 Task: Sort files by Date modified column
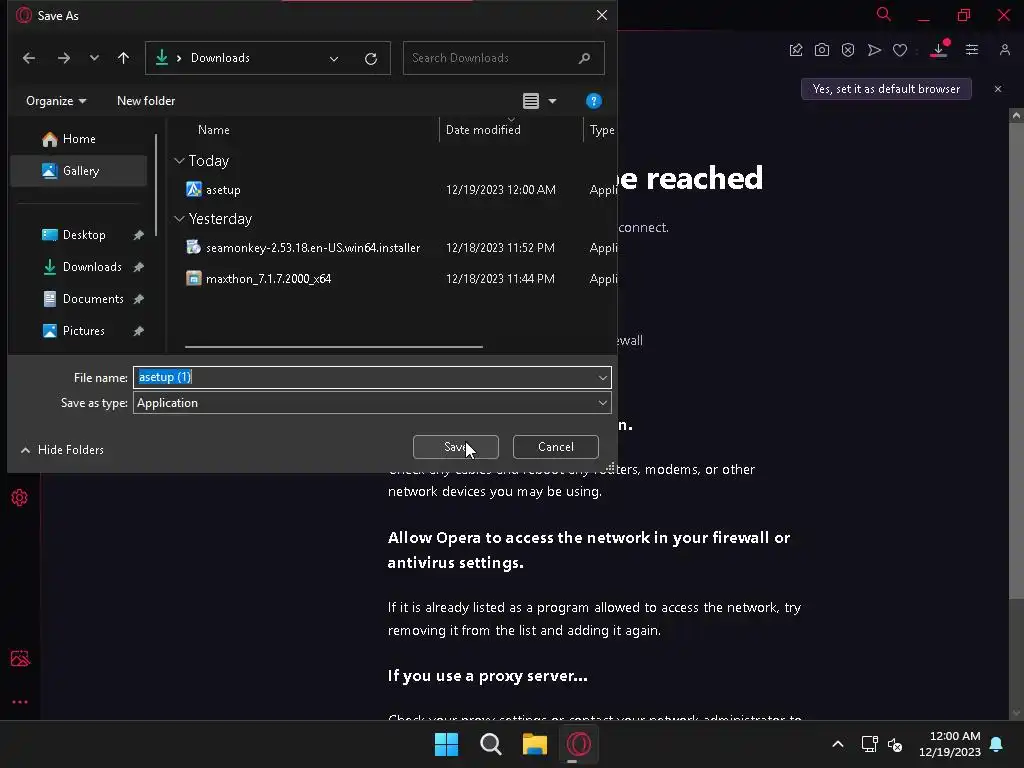click(483, 130)
